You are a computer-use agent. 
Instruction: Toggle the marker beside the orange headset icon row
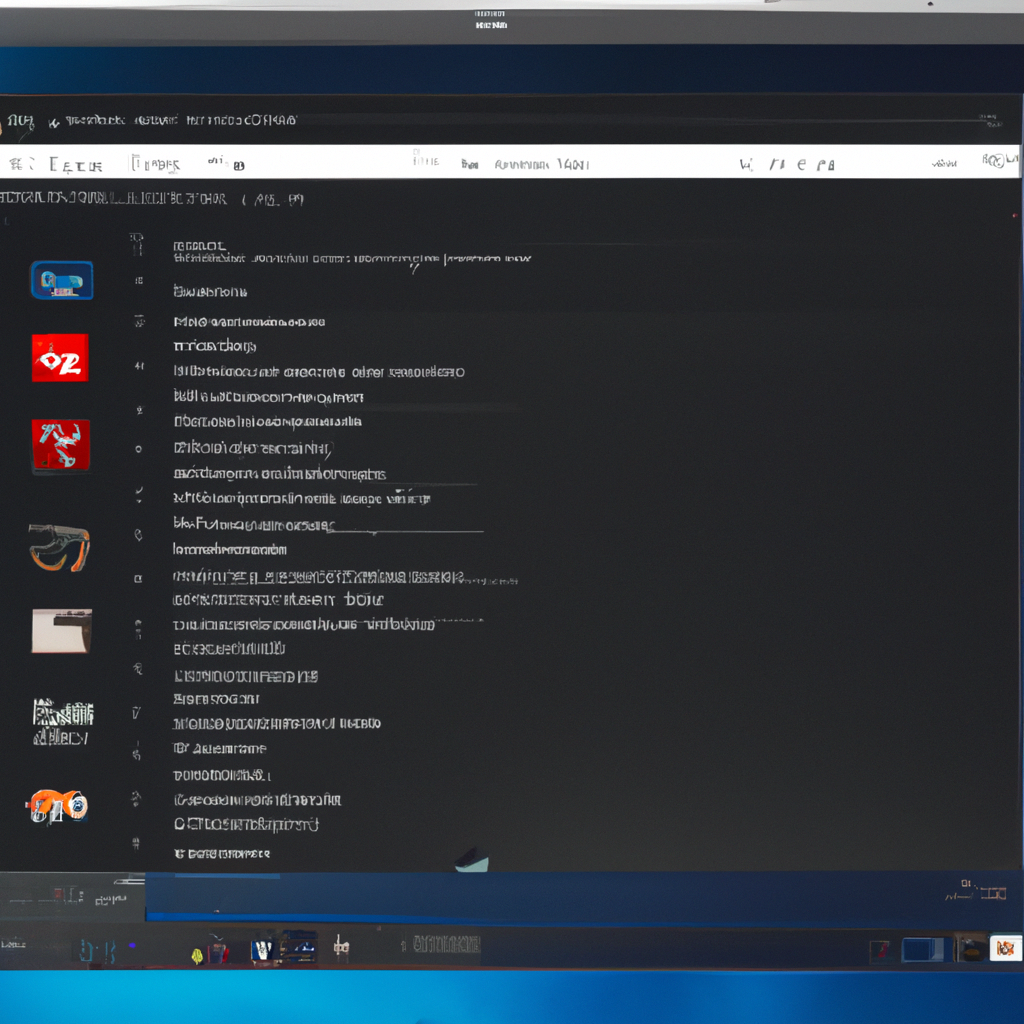[138, 536]
